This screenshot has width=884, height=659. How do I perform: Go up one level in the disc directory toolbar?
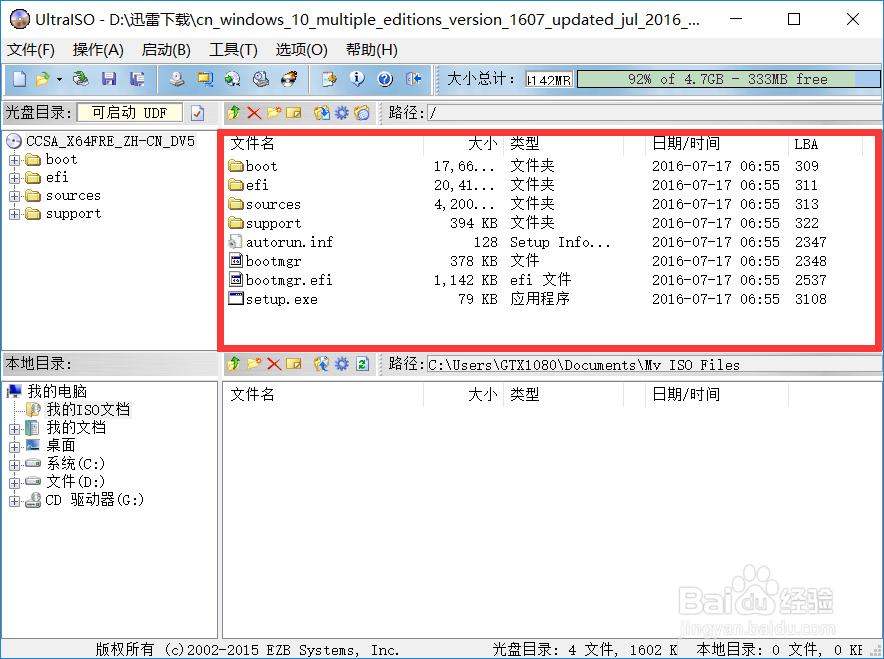coord(233,113)
